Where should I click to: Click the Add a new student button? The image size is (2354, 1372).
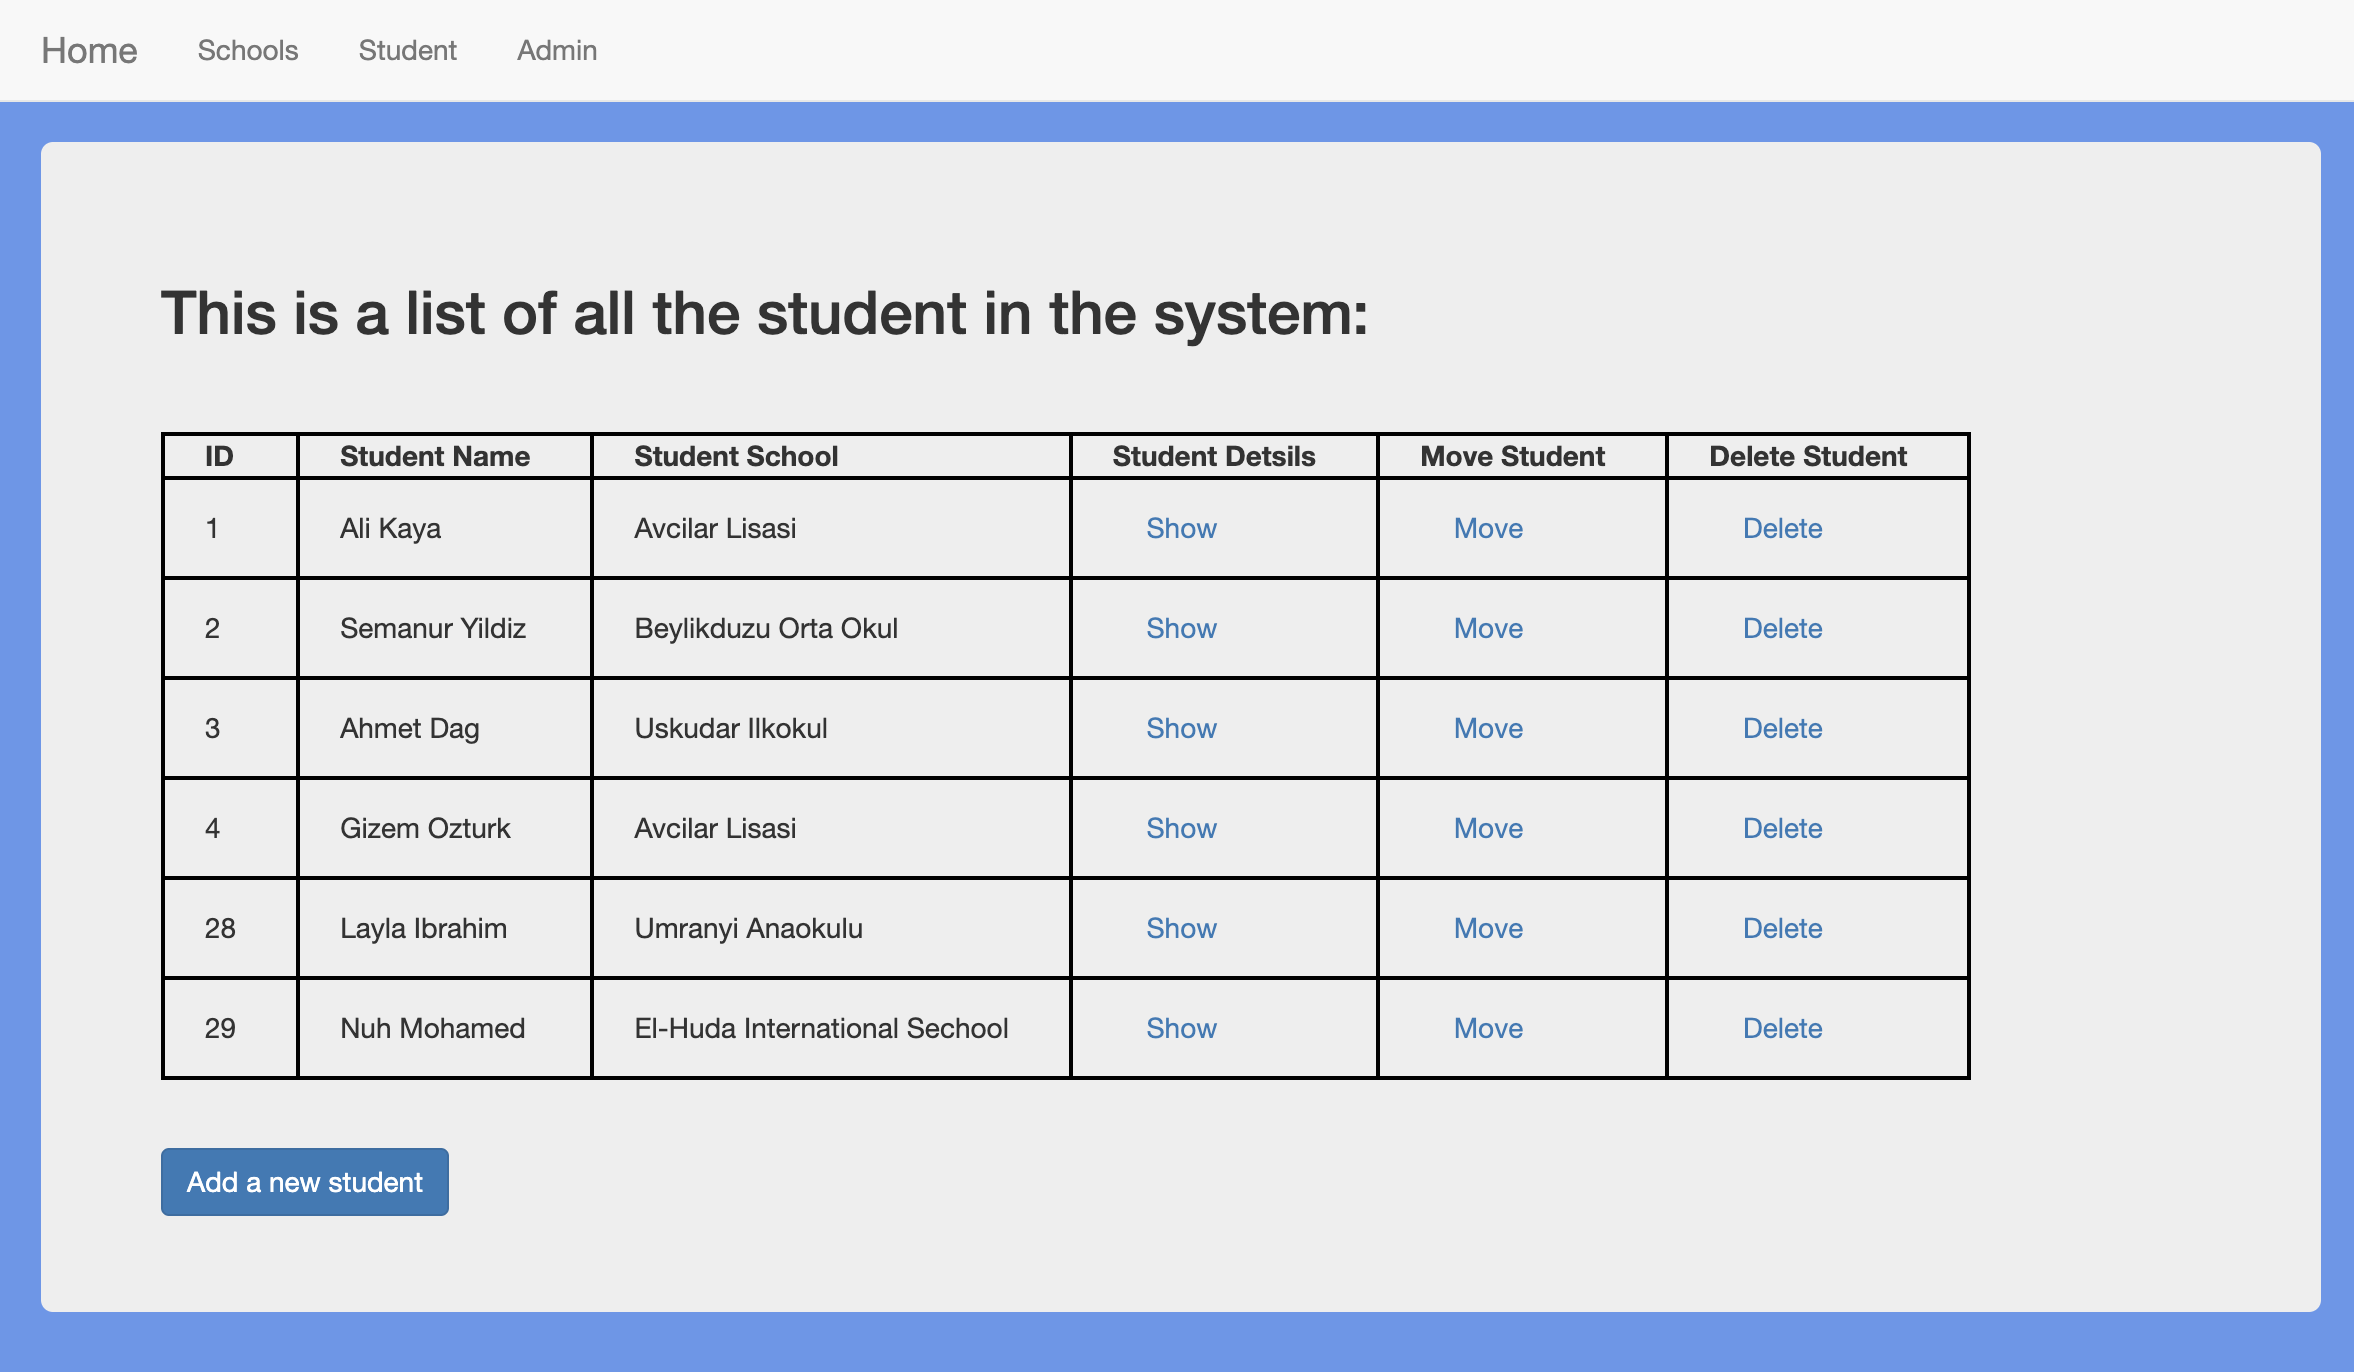[x=304, y=1181]
